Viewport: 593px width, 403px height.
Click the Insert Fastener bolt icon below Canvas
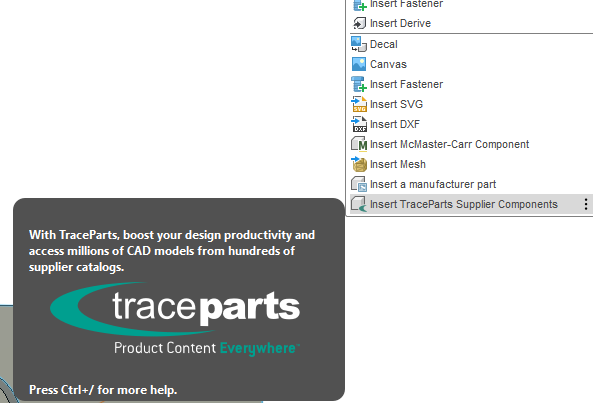[359, 84]
